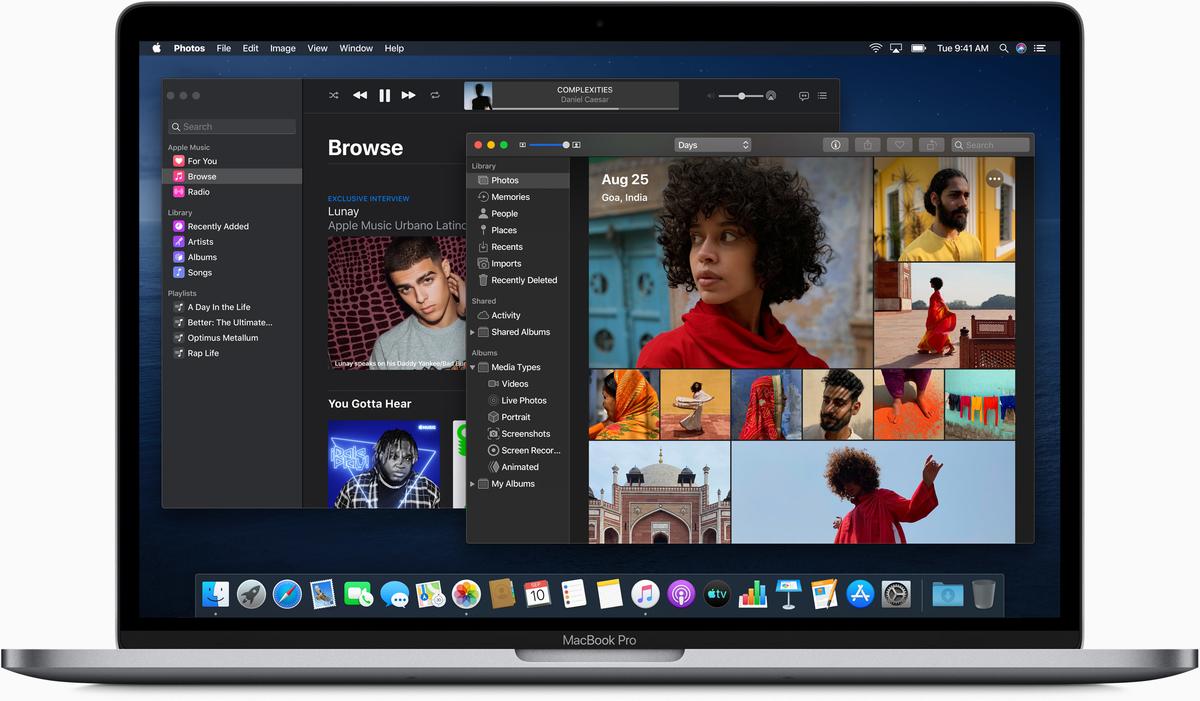Open the Up Next queue list icon
The height and width of the screenshot is (701, 1200).
(x=822, y=96)
